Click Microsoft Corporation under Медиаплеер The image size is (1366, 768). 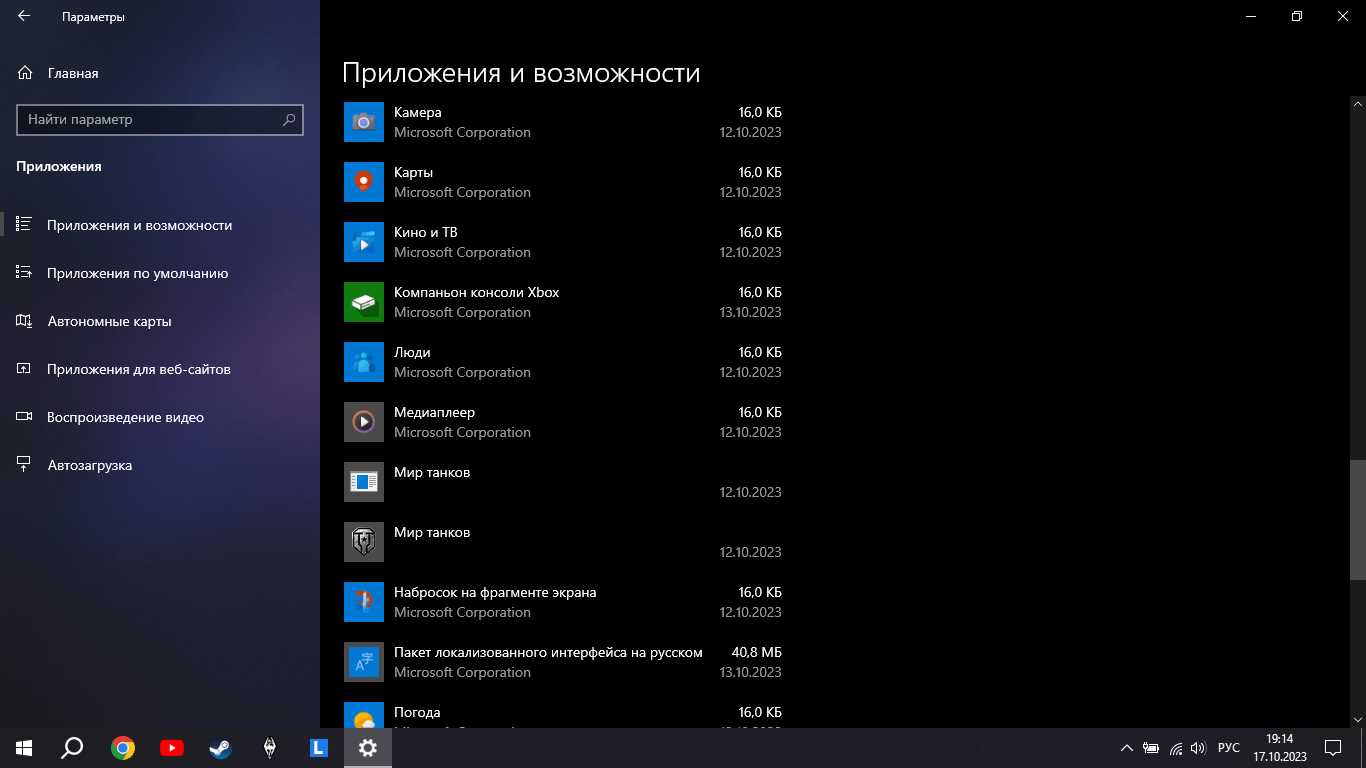462,432
